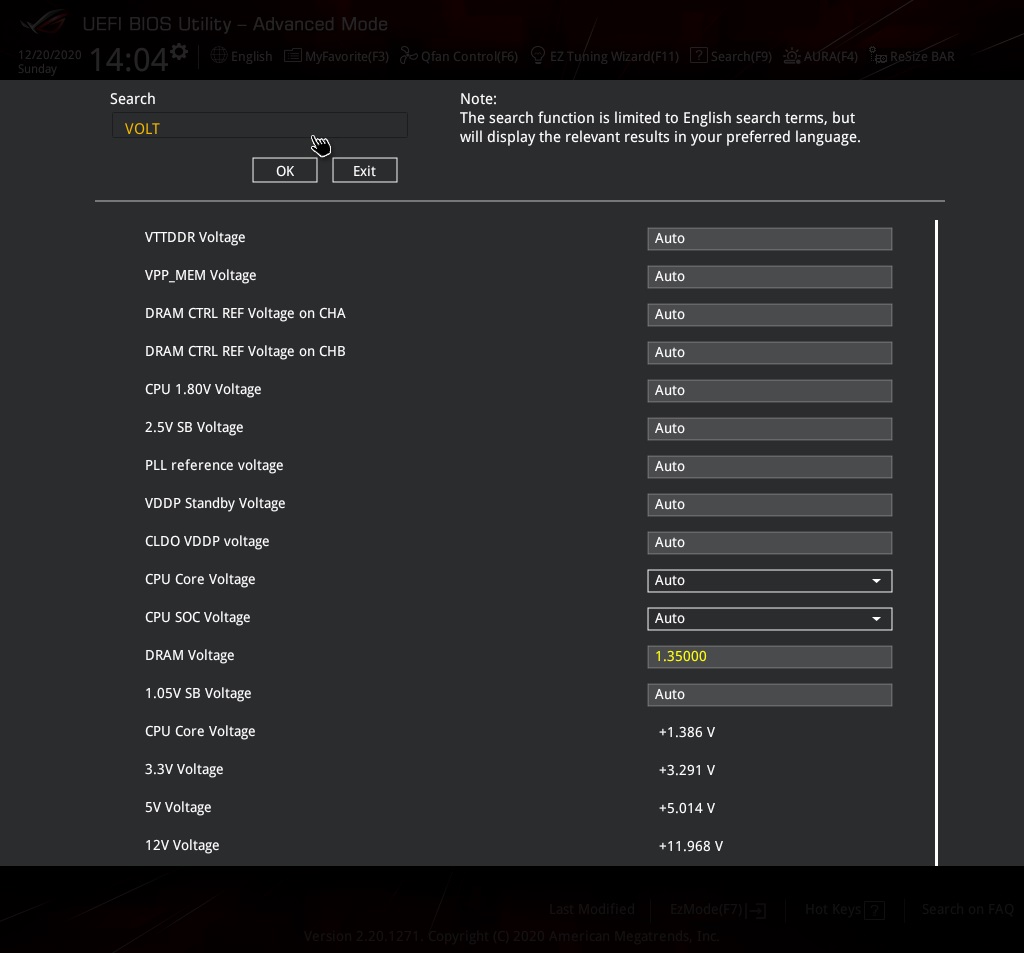Click the PLL reference voltage label
1024x953 pixels.
tap(214, 466)
